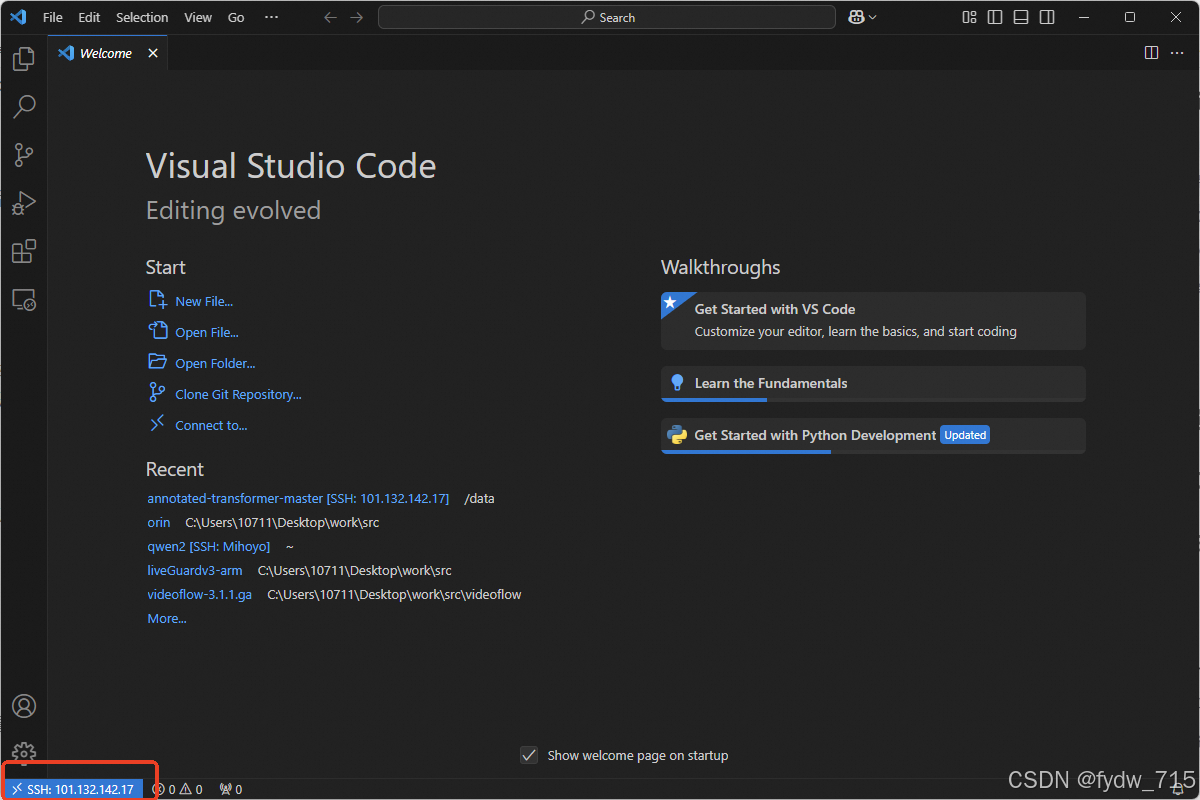Click the Connect to... link

[211, 425]
